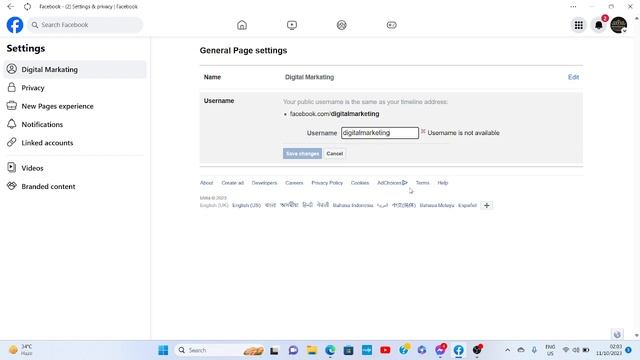Open YouTube app from taskbar
This screenshot has height=360, width=640.
pos(385,350)
